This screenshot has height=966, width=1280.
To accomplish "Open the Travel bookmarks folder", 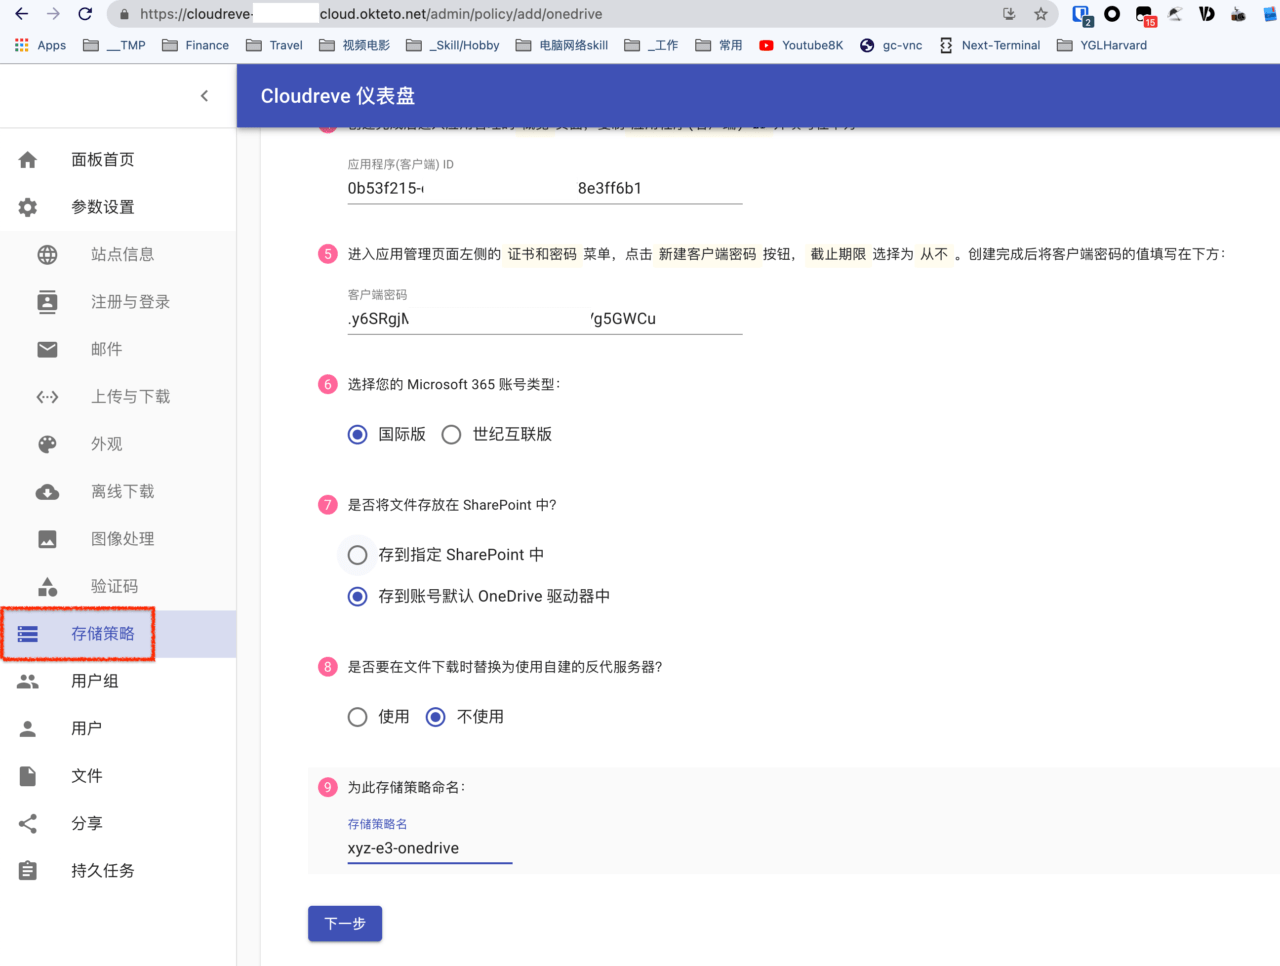I will click(275, 45).
